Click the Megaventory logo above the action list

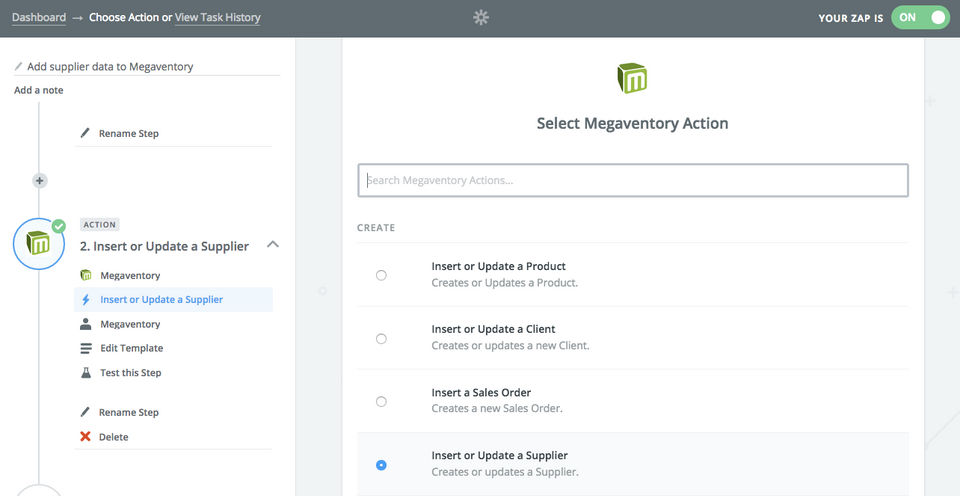click(x=632, y=78)
